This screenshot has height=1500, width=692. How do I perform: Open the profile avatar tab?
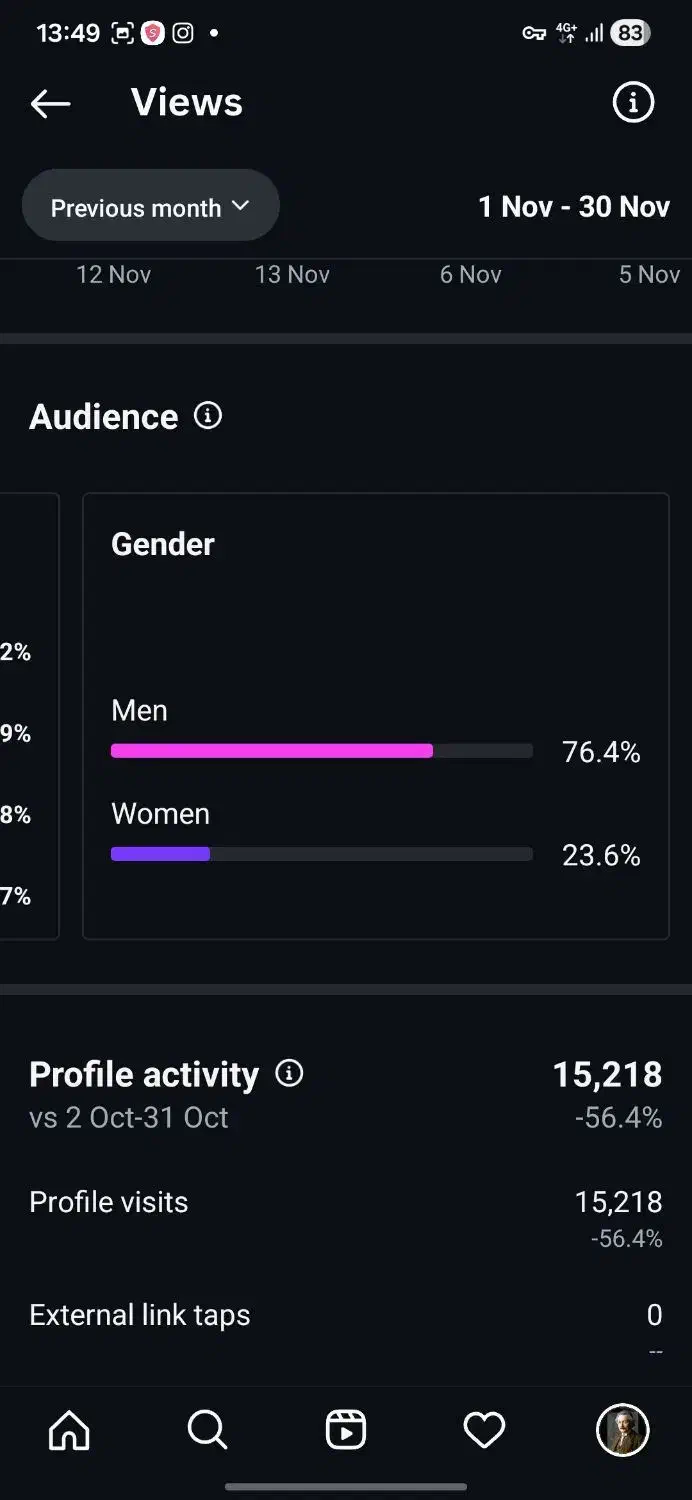(x=622, y=1430)
